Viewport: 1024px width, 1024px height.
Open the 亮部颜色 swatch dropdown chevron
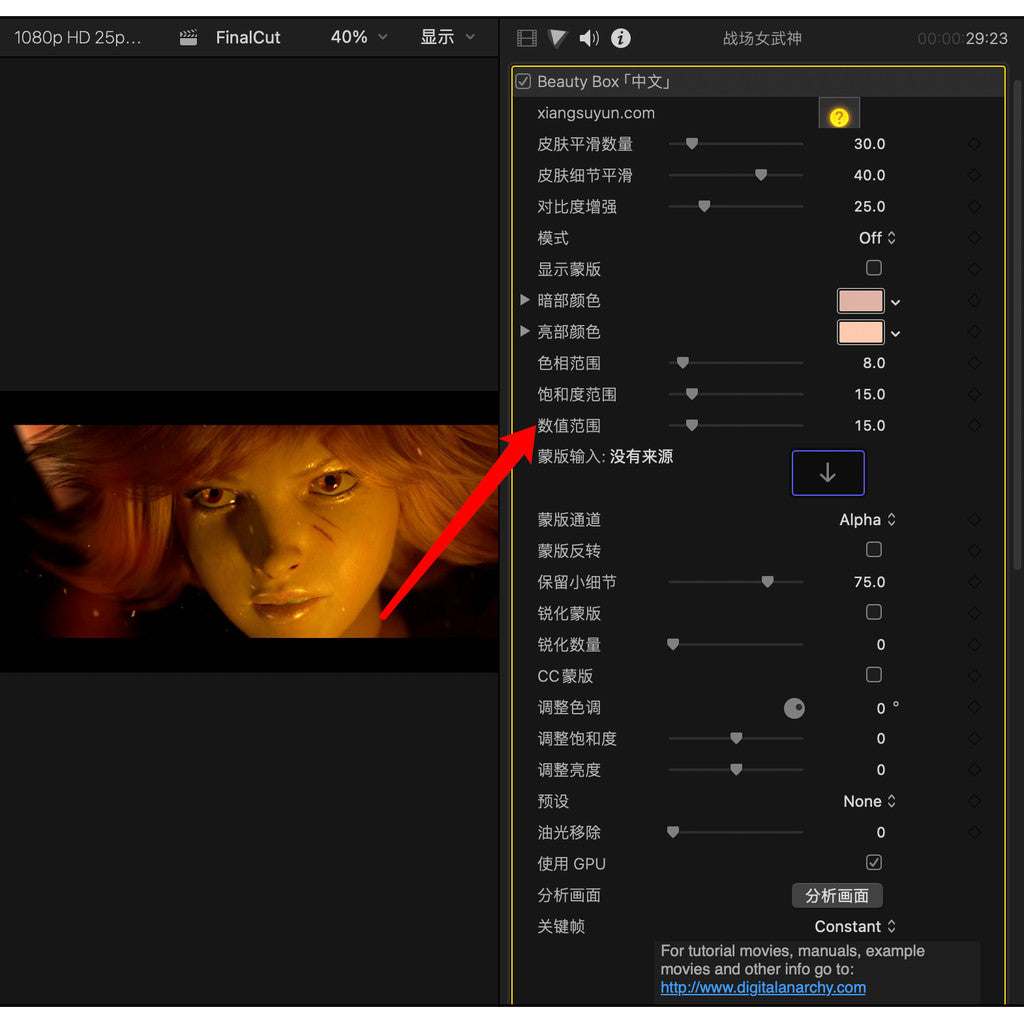click(895, 334)
